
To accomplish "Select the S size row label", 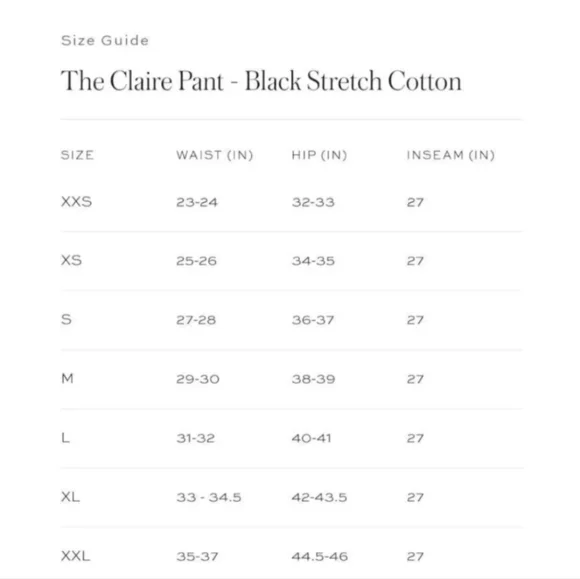I will tap(66, 319).
